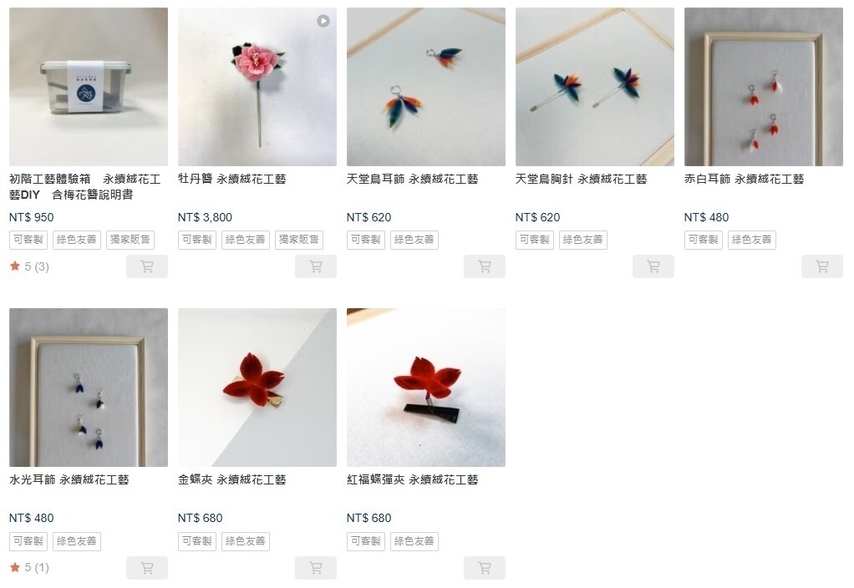View the 金蝶夾 red flower clip image
The width and height of the screenshot is (854, 588).
257,388
